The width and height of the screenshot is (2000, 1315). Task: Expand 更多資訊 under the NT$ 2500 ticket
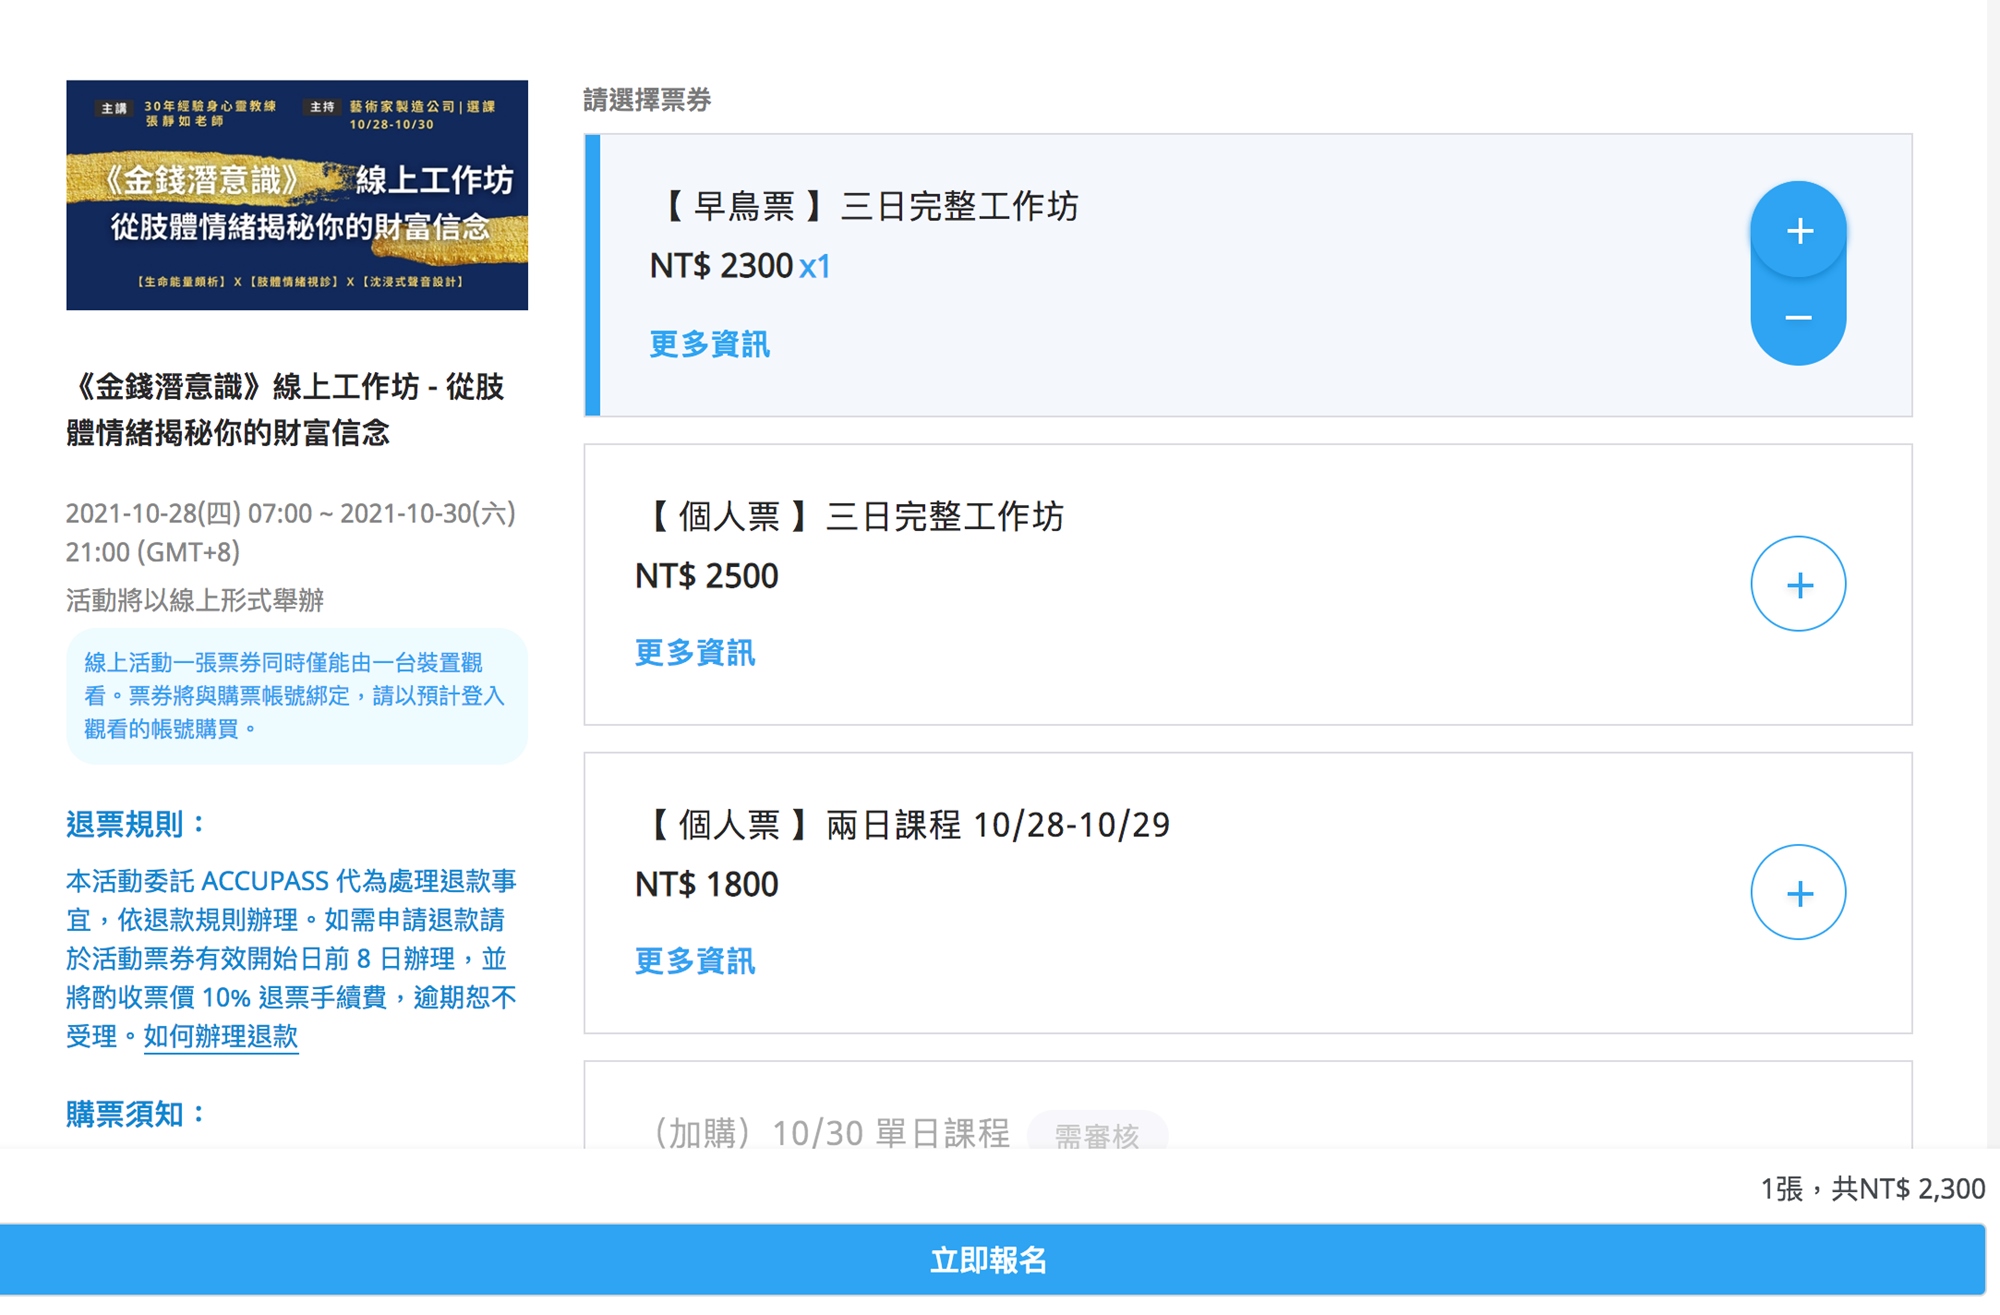pos(695,653)
